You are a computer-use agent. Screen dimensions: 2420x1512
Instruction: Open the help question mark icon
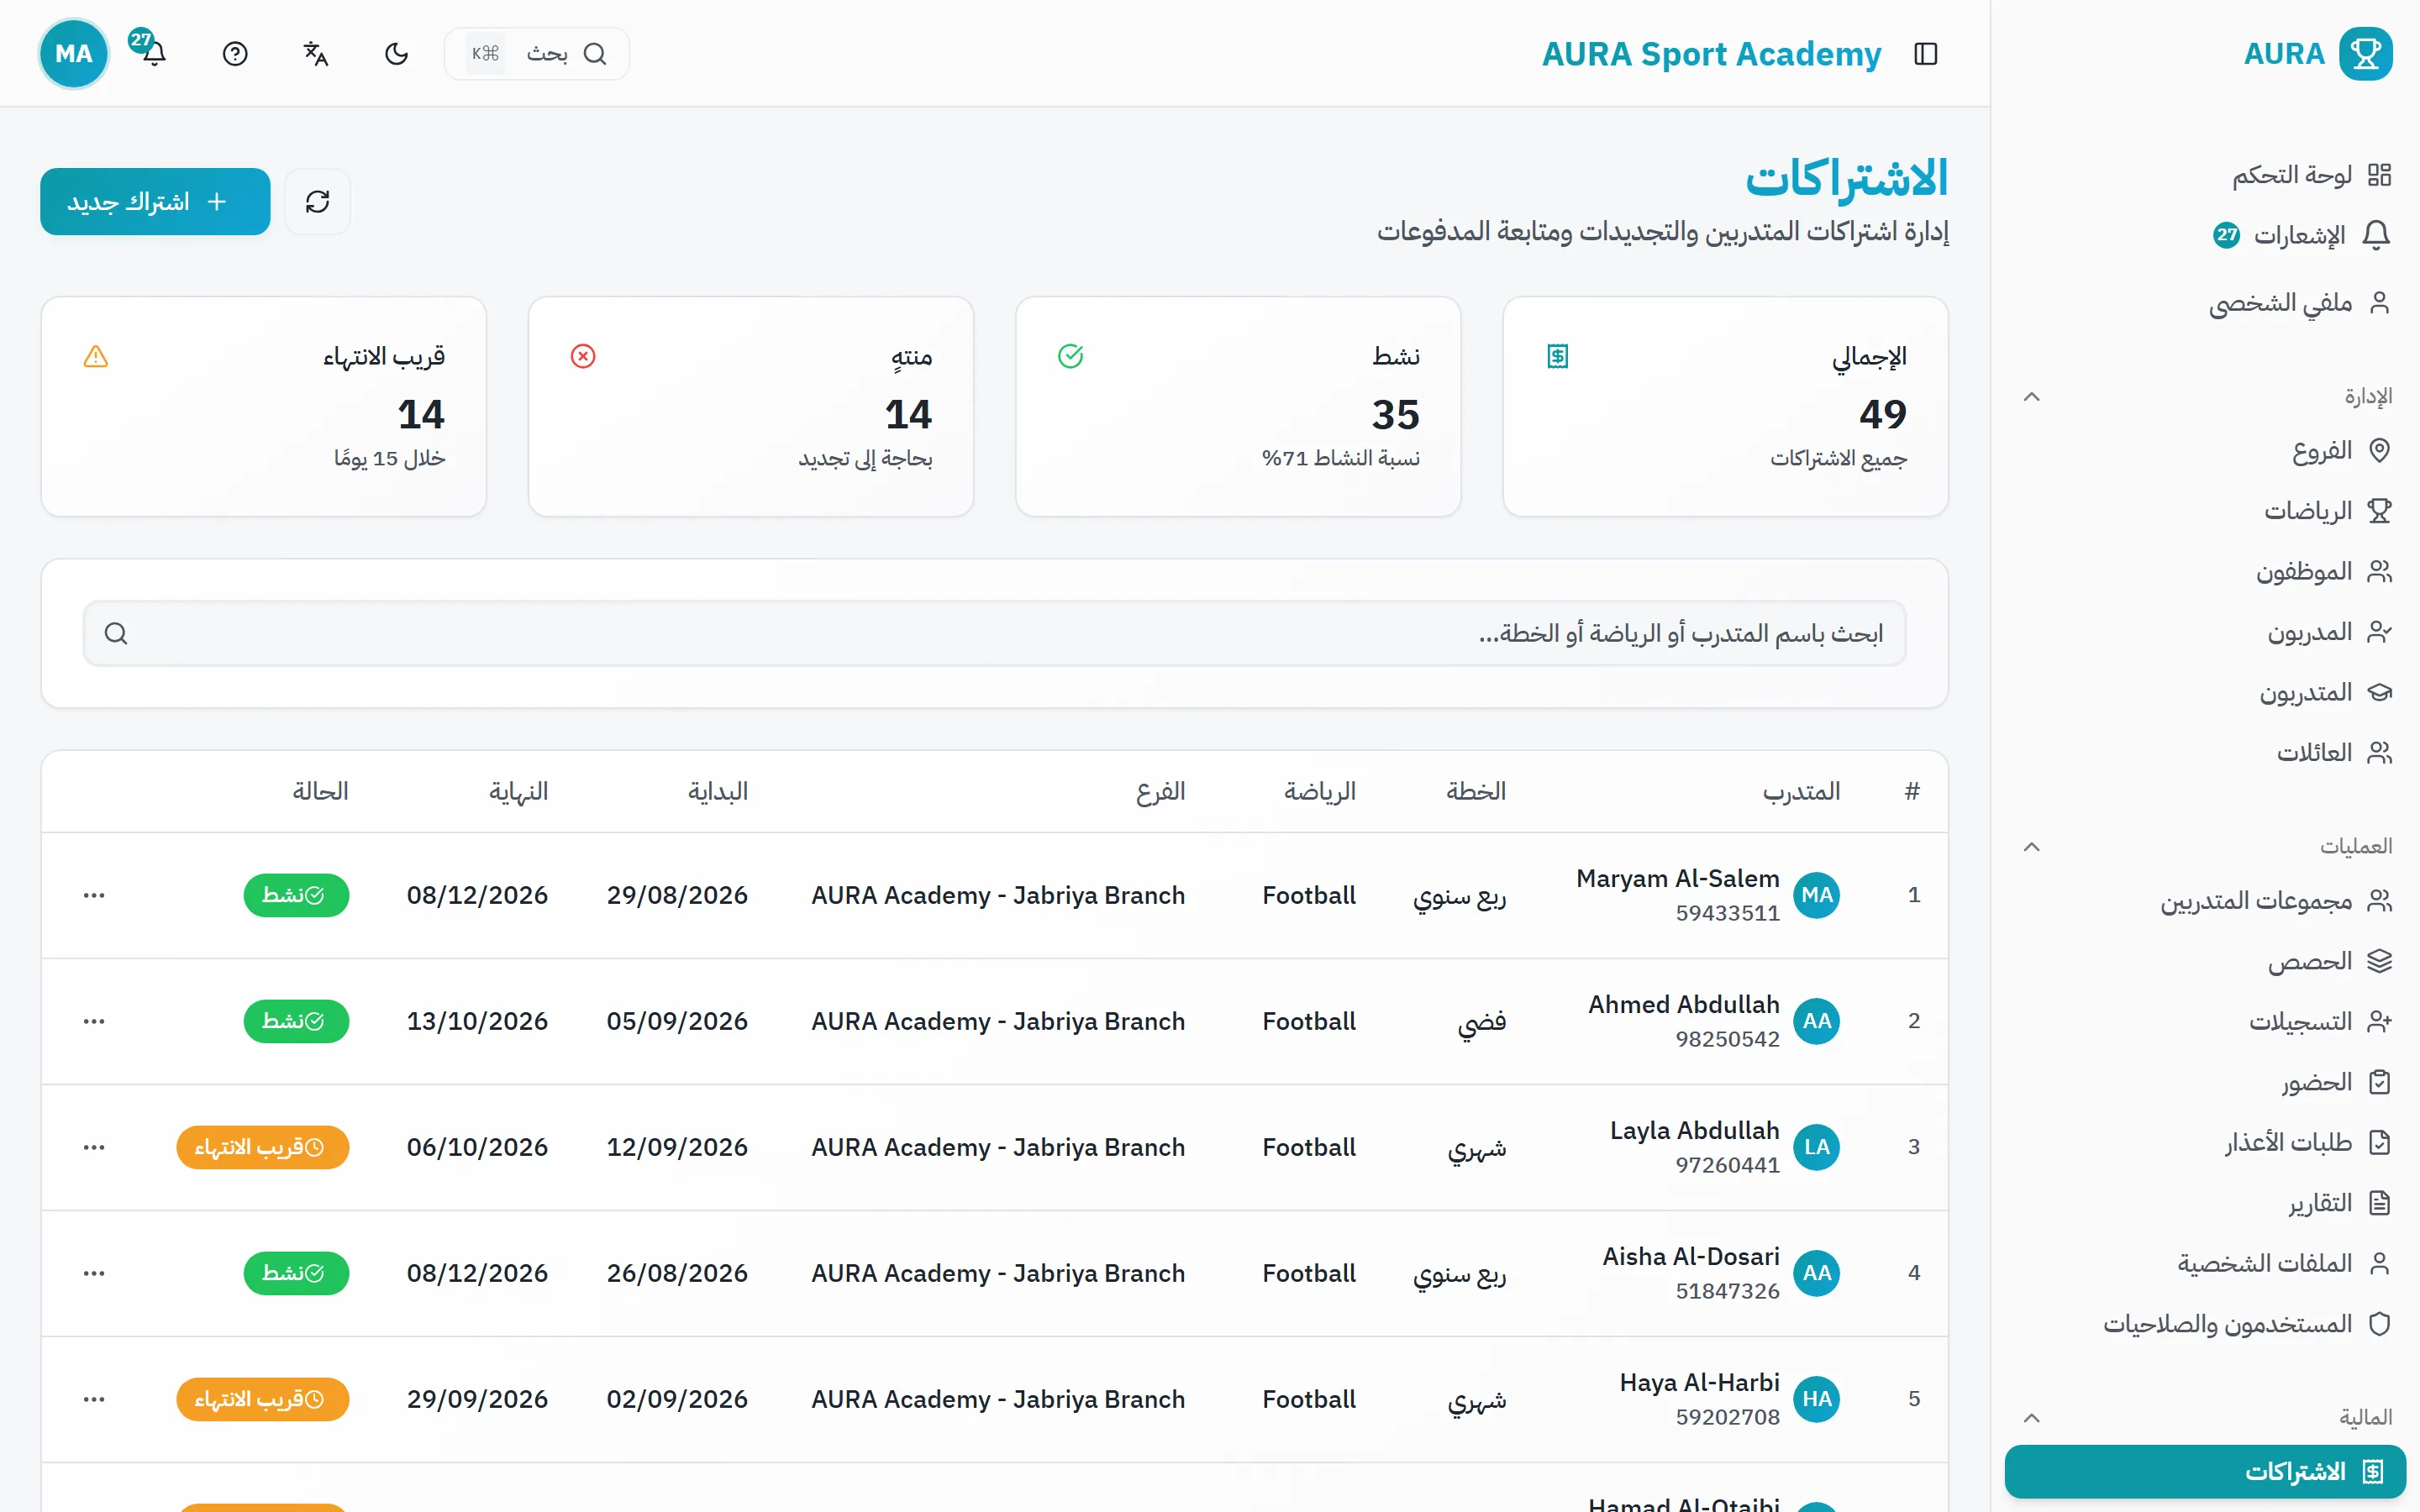tap(235, 54)
